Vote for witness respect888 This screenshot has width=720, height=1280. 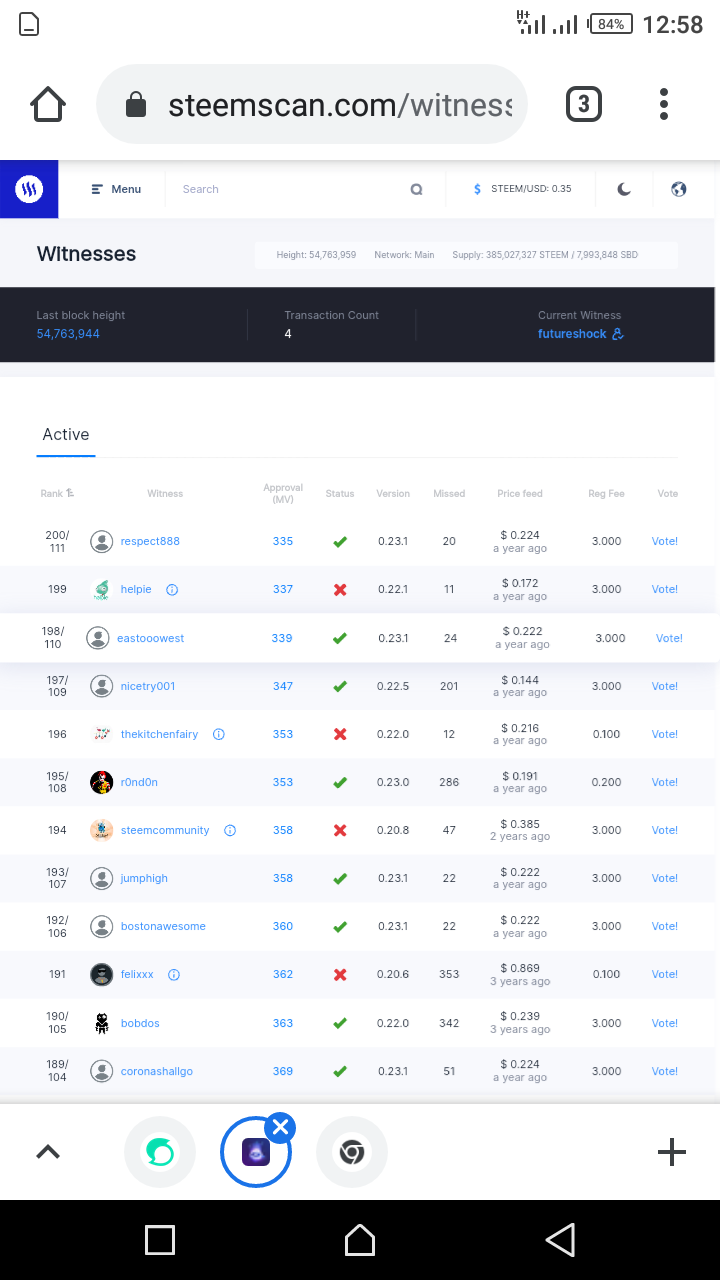point(665,542)
